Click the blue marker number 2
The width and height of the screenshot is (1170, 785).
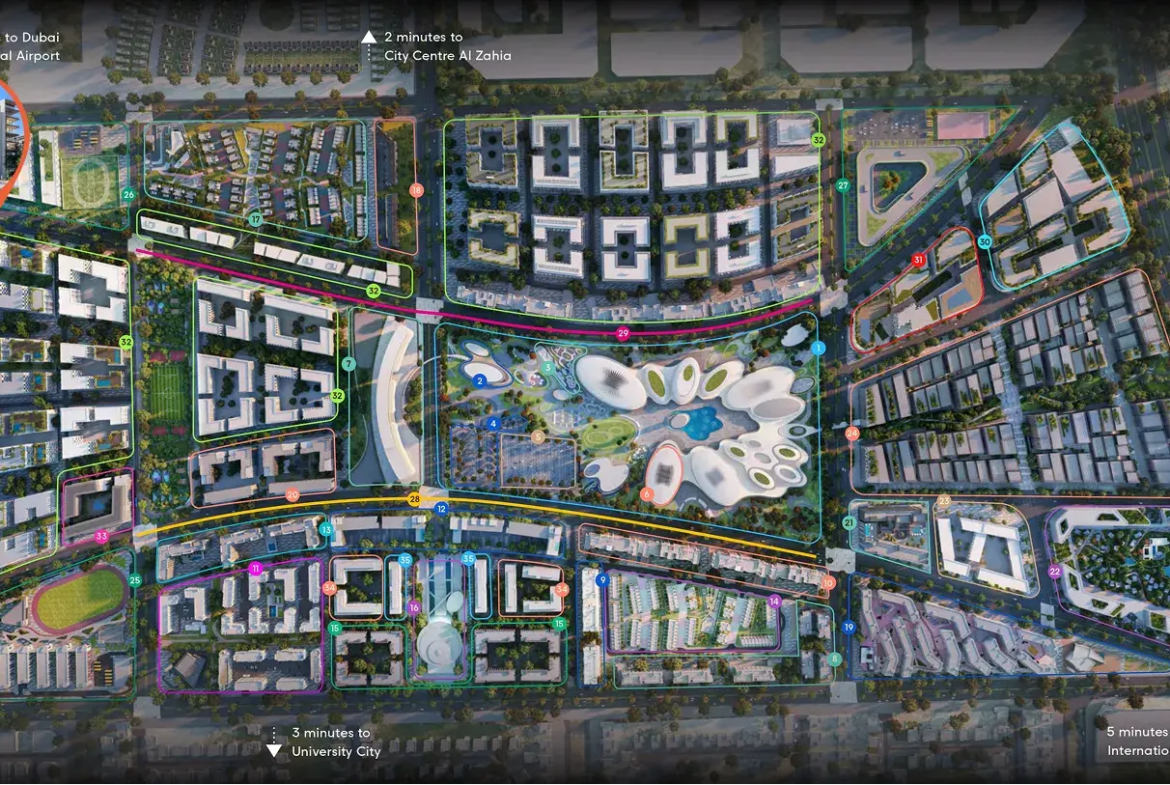tap(480, 381)
